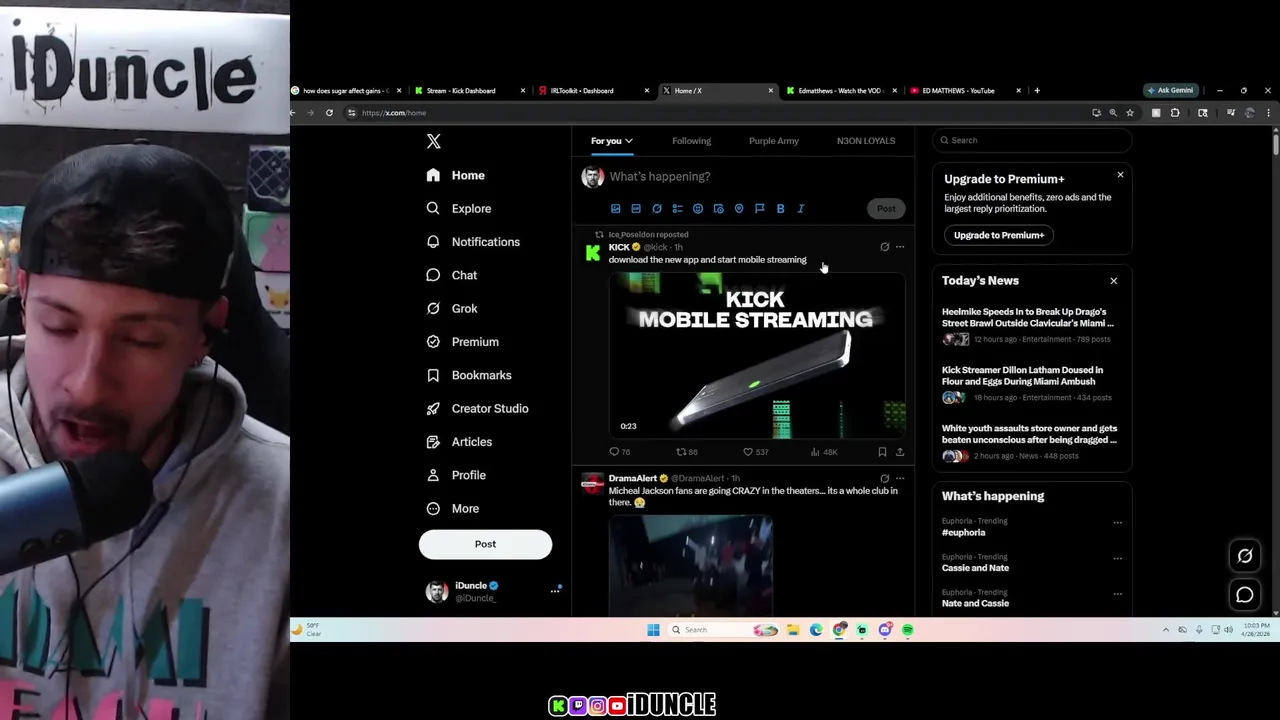Open more options for Cassie and Nate trend
This screenshot has height=720, width=1280.
pyautogui.click(x=1117, y=558)
